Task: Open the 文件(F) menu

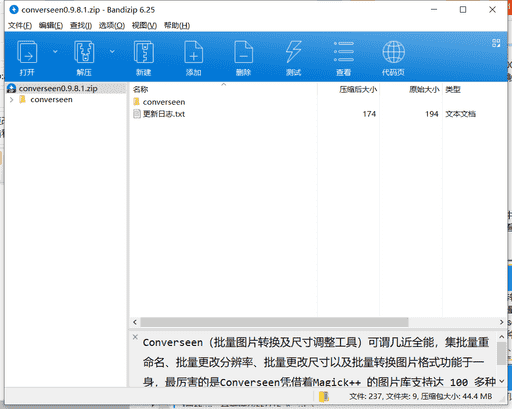Action: [x=20, y=25]
